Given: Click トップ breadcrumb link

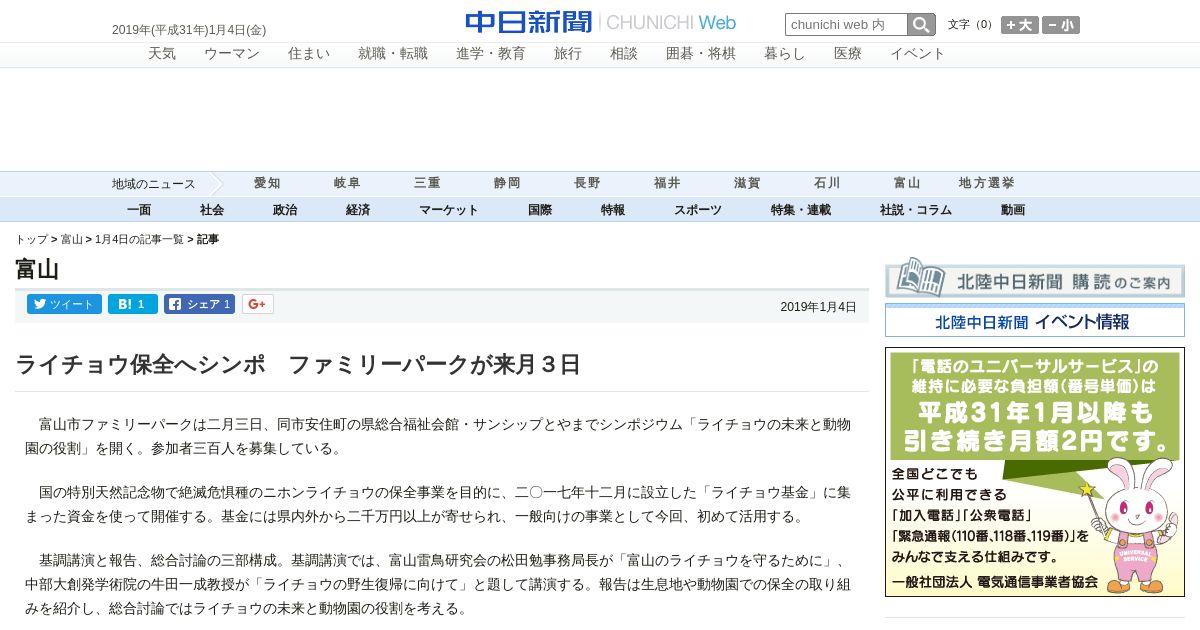Looking at the screenshot, I should [x=31, y=240].
